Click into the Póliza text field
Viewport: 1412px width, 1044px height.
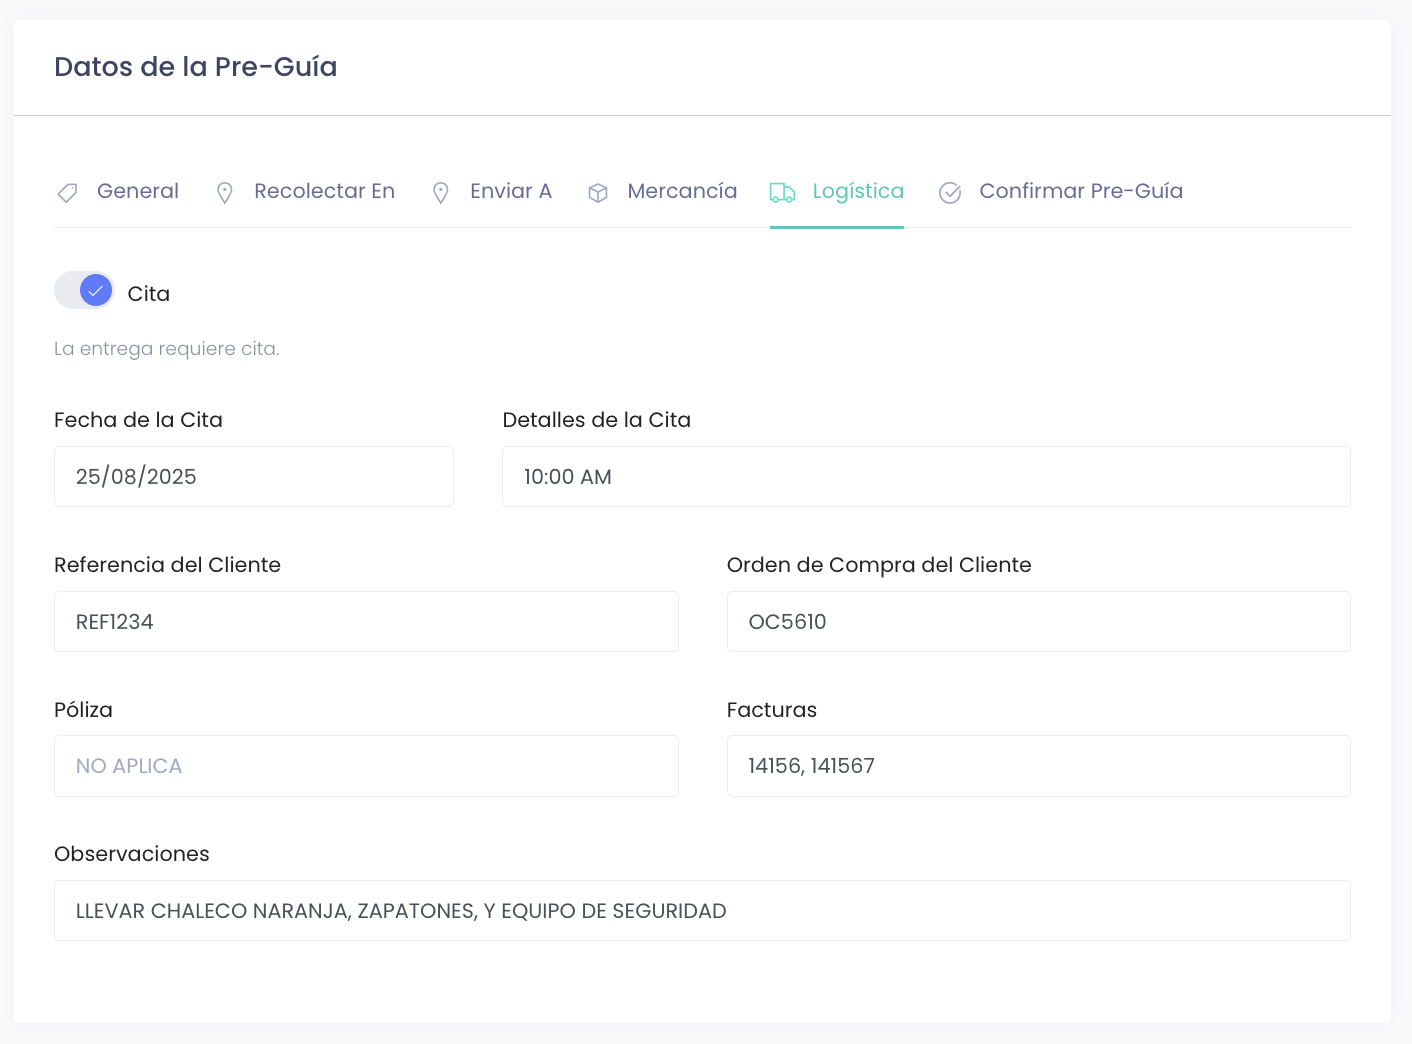tap(366, 766)
